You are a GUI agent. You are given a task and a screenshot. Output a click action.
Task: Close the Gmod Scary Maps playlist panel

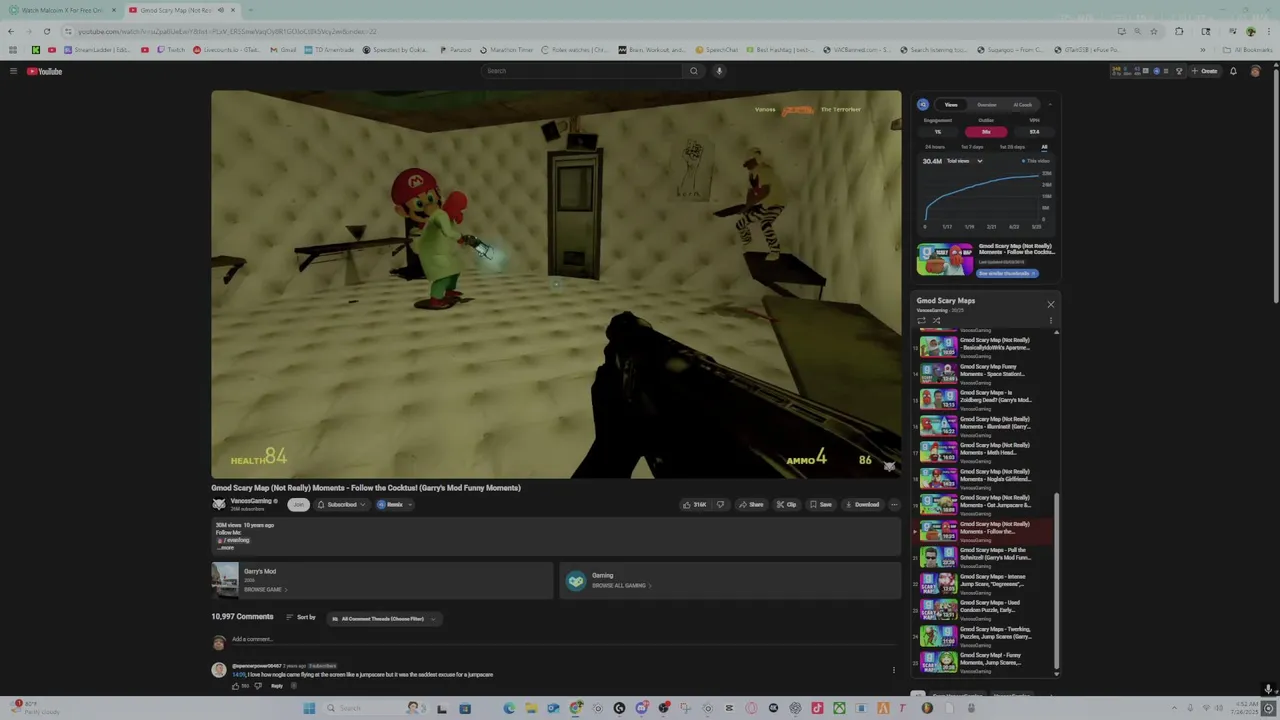pyautogui.click(x=1050, y=304)
